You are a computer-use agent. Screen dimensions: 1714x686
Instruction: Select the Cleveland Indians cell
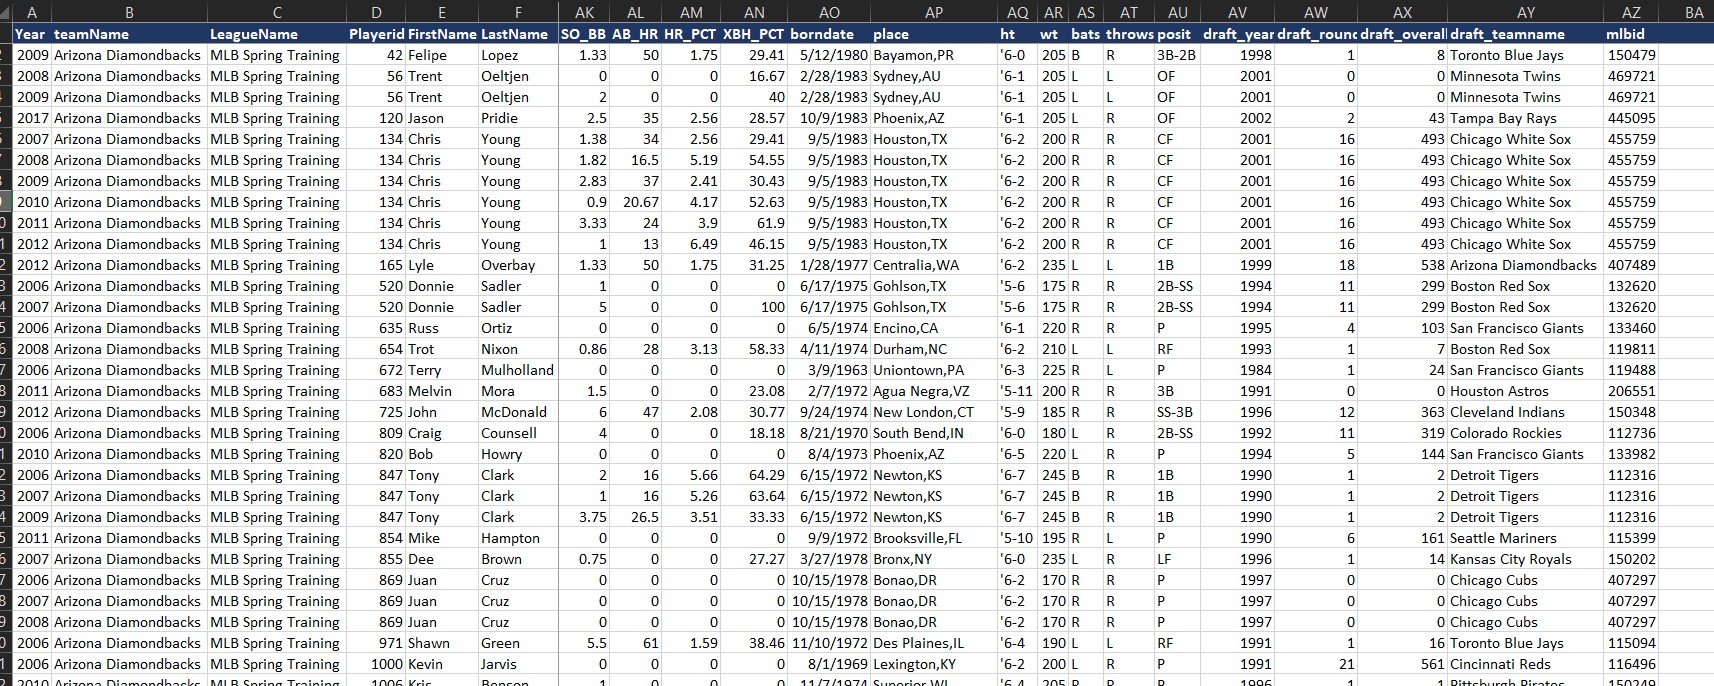[x=1507, y=412]
